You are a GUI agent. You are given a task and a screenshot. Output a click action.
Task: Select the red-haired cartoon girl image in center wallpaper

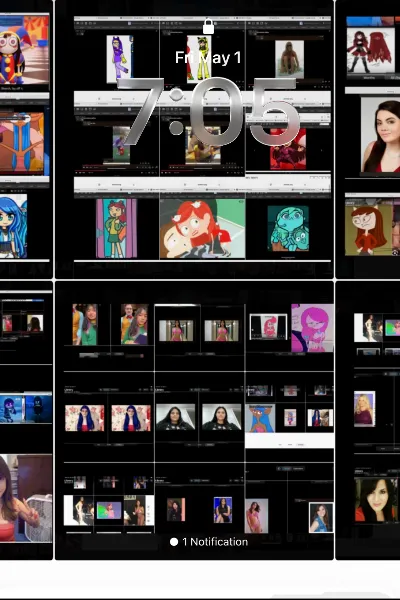(x=202, y=228)
